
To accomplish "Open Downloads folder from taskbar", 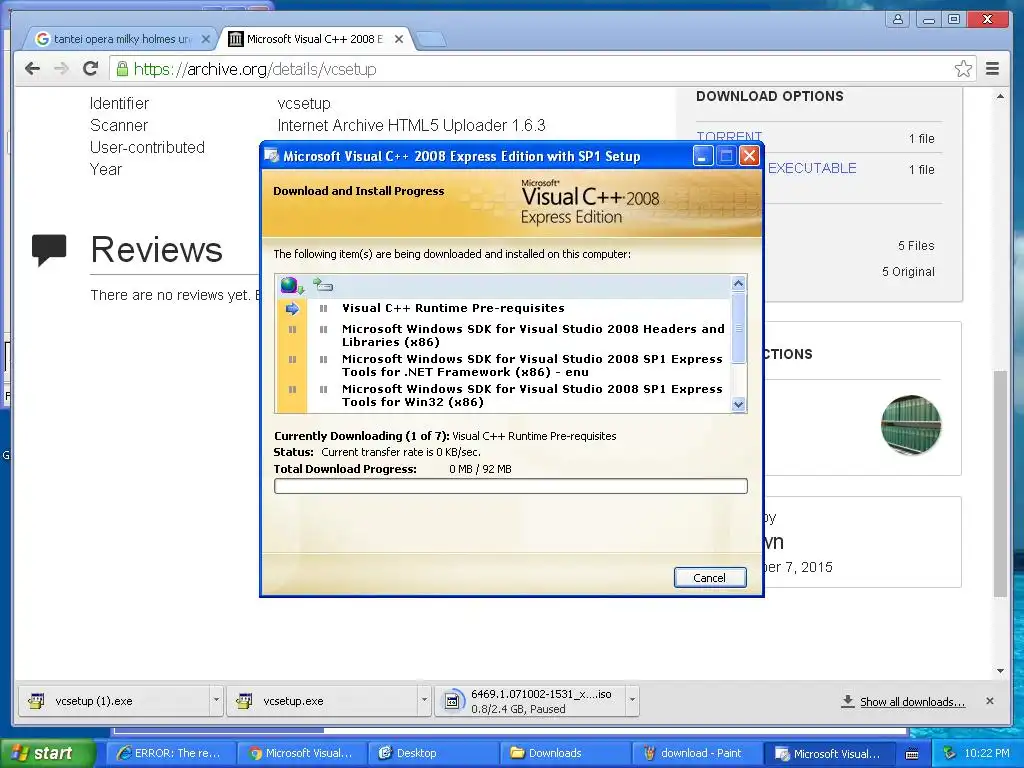I will pos(564,753).
